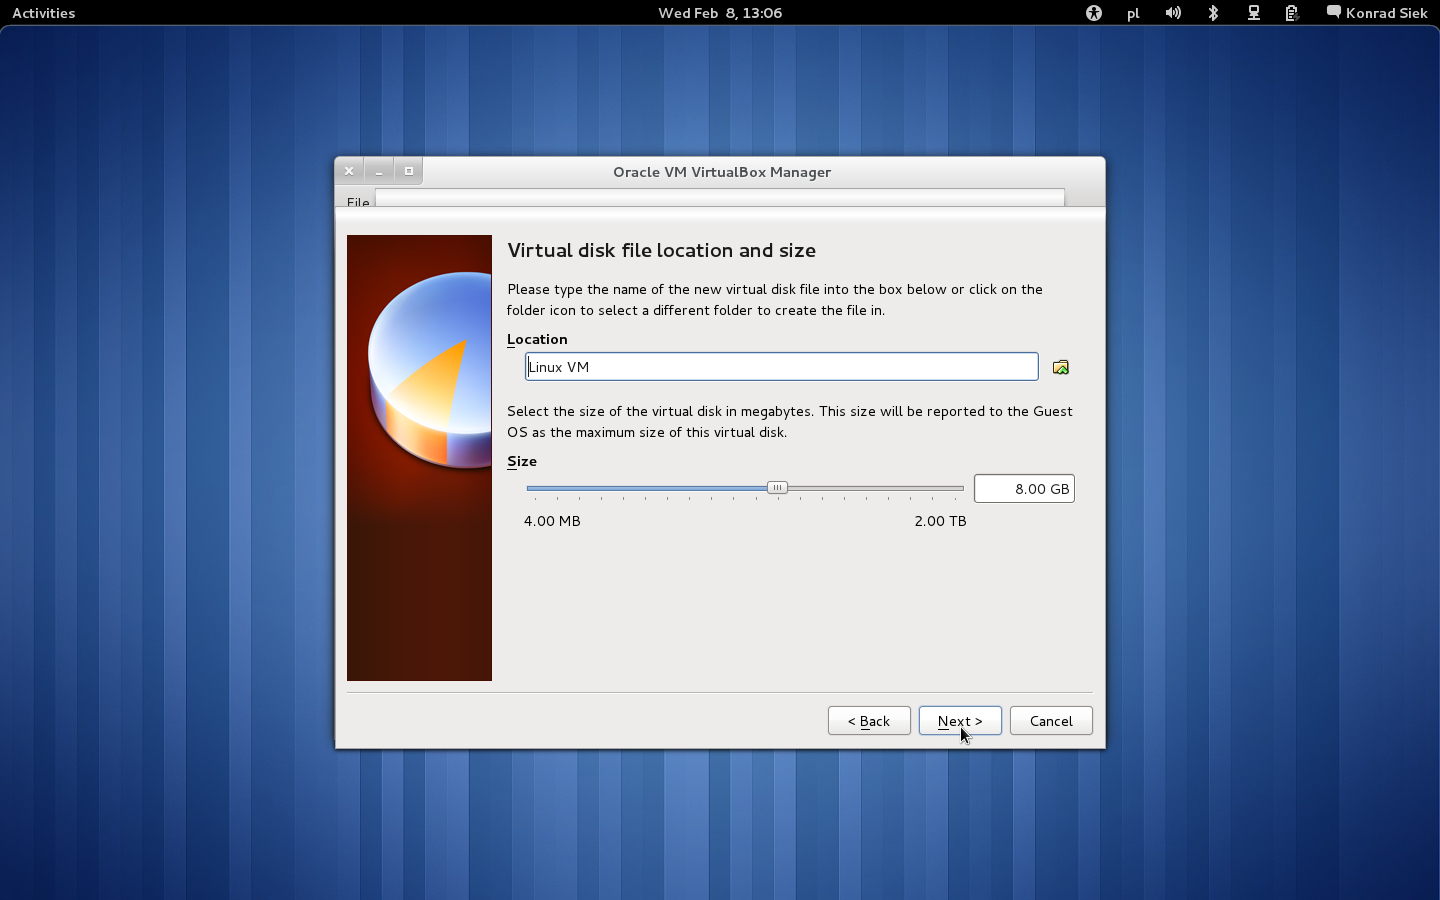Open the File menu

point(358,202)
